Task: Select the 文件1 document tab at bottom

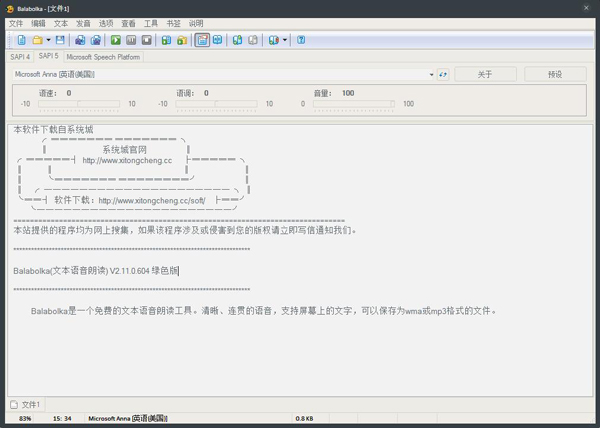Action: point(25,405)
